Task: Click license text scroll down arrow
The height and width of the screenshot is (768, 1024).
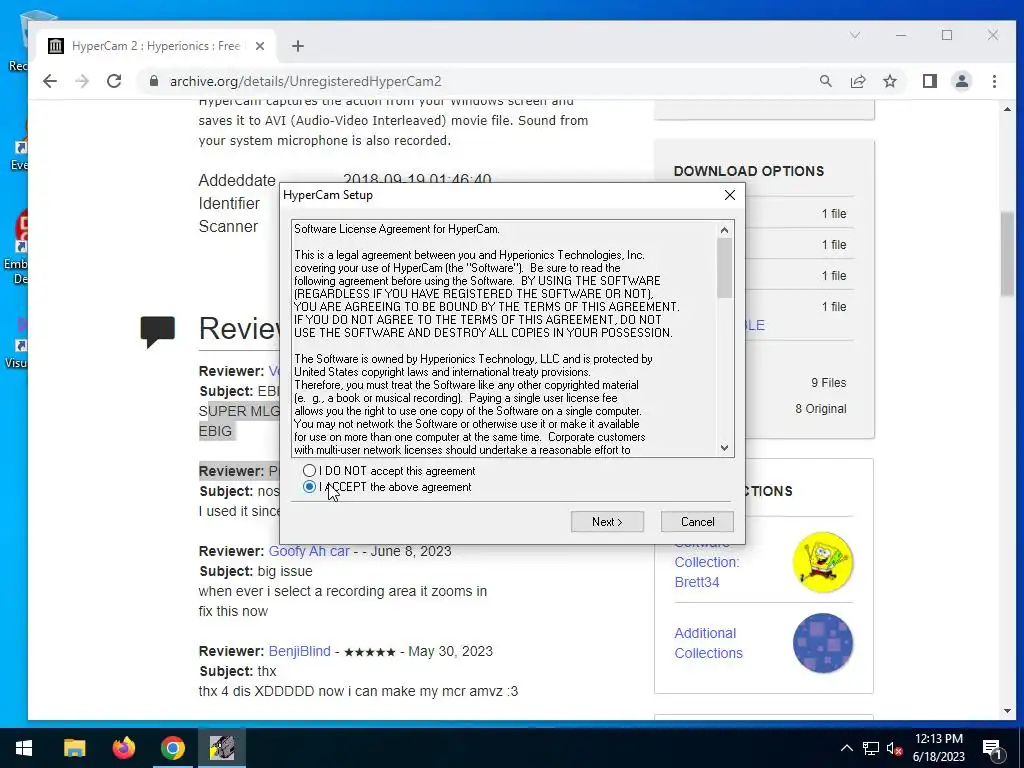Action: click(724, 447)
